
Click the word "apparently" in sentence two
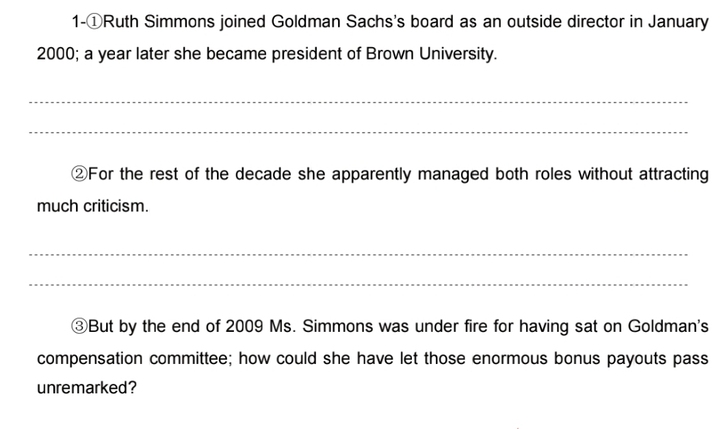point(371,175)
